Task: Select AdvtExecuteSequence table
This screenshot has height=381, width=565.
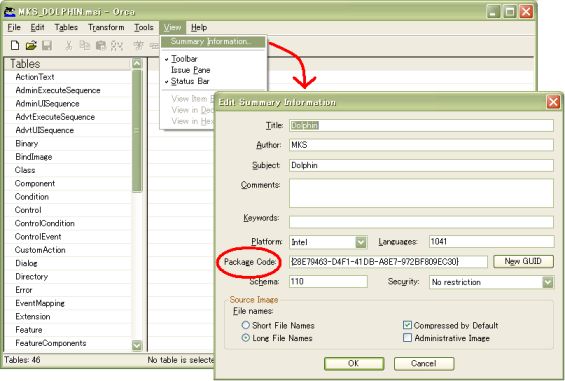Action: click(x=55, y=117)
